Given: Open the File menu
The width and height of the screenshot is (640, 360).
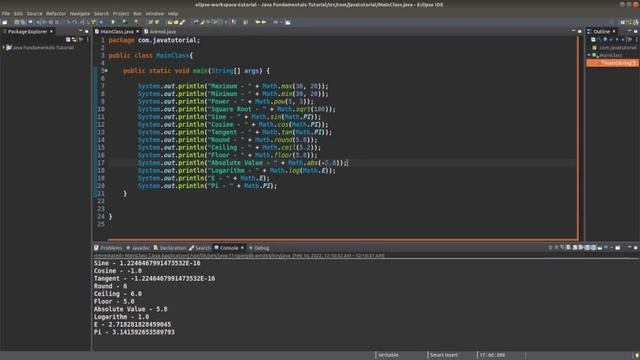Looking at the screenshot, I should pos(6,13).
